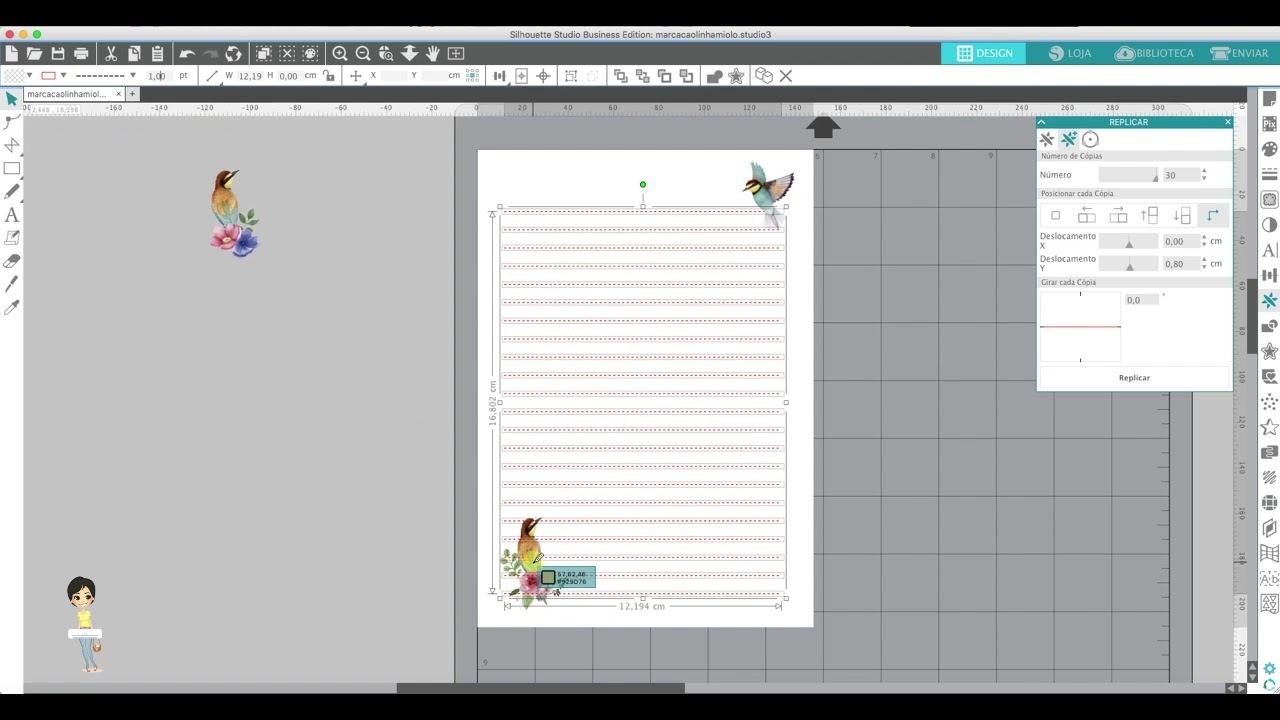Image resolution: width=1280 pixels, height=720 pixels.
Task: Save the document floppy icon
Action: 58,53
